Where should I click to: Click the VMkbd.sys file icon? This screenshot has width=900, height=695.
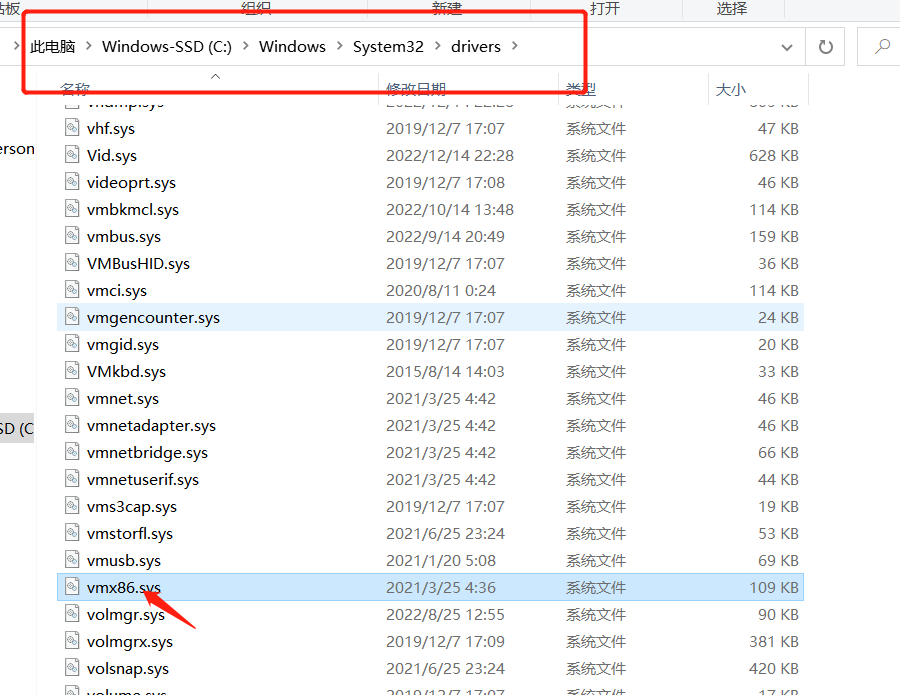point(72,370)
